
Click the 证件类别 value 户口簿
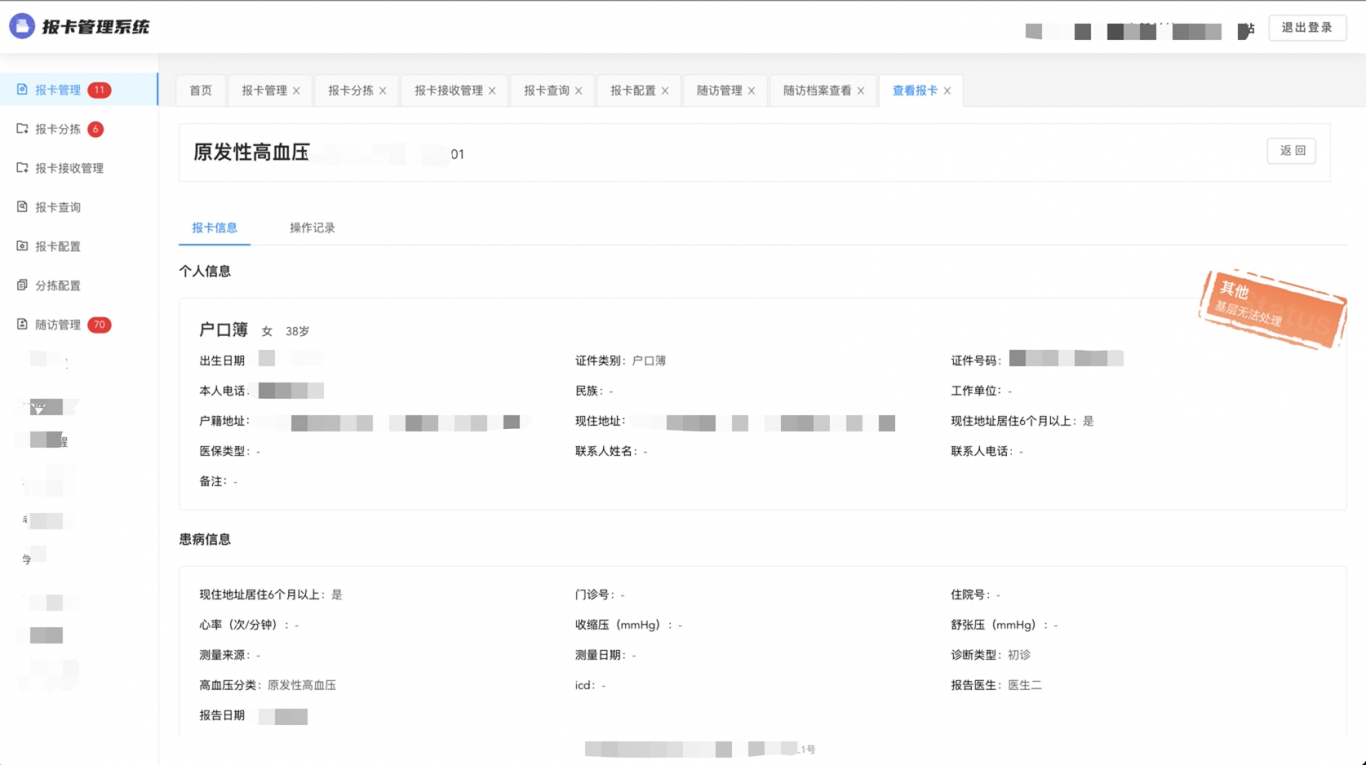pos(649,361)
